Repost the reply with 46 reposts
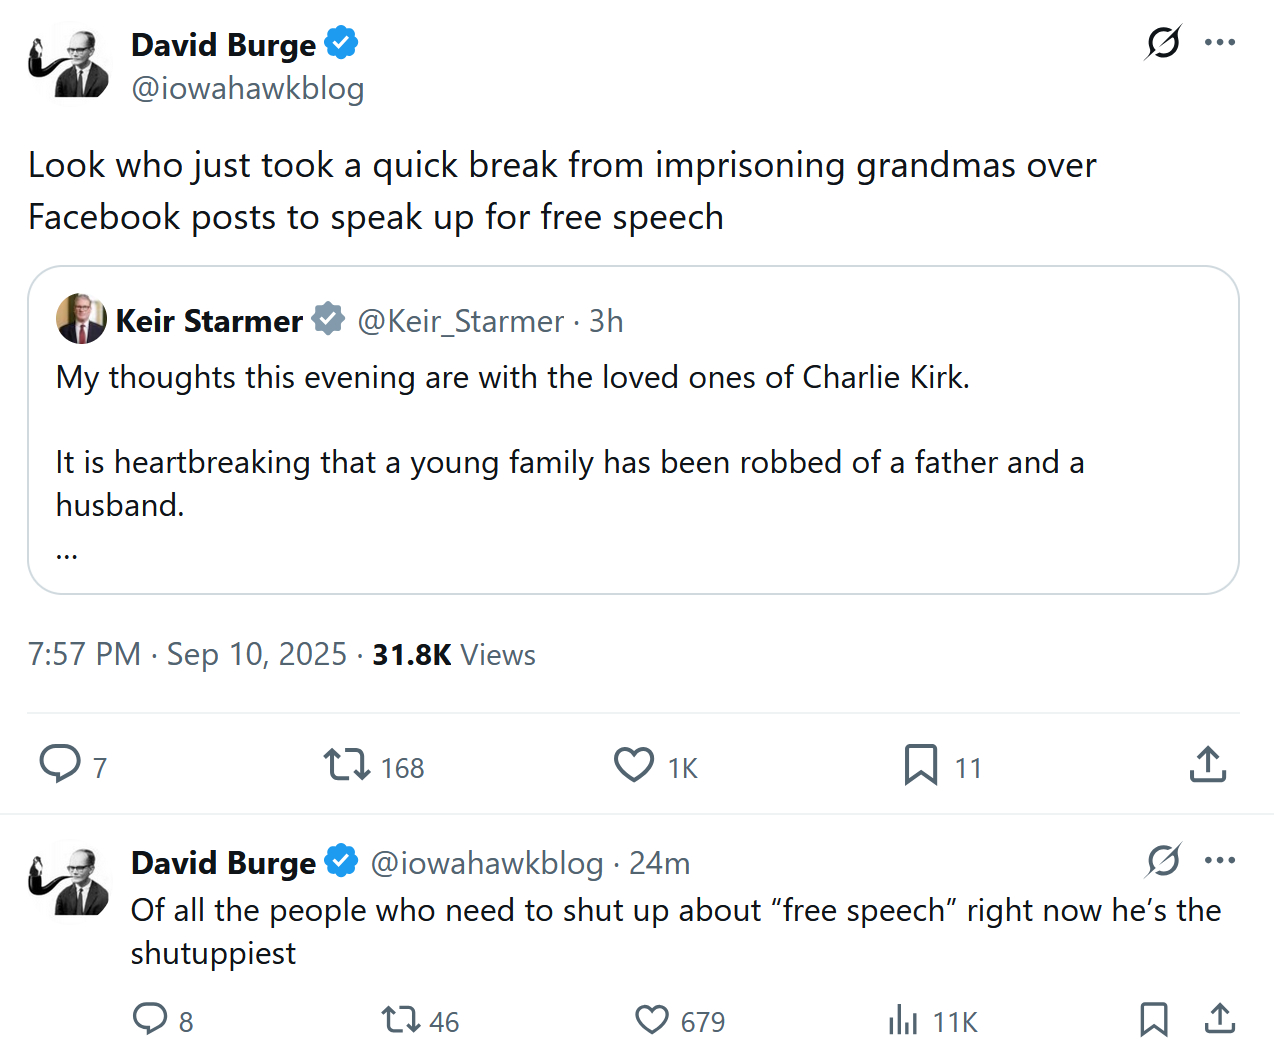Viewport: 1274px width, 1056px height. (x=401, y=1020)
